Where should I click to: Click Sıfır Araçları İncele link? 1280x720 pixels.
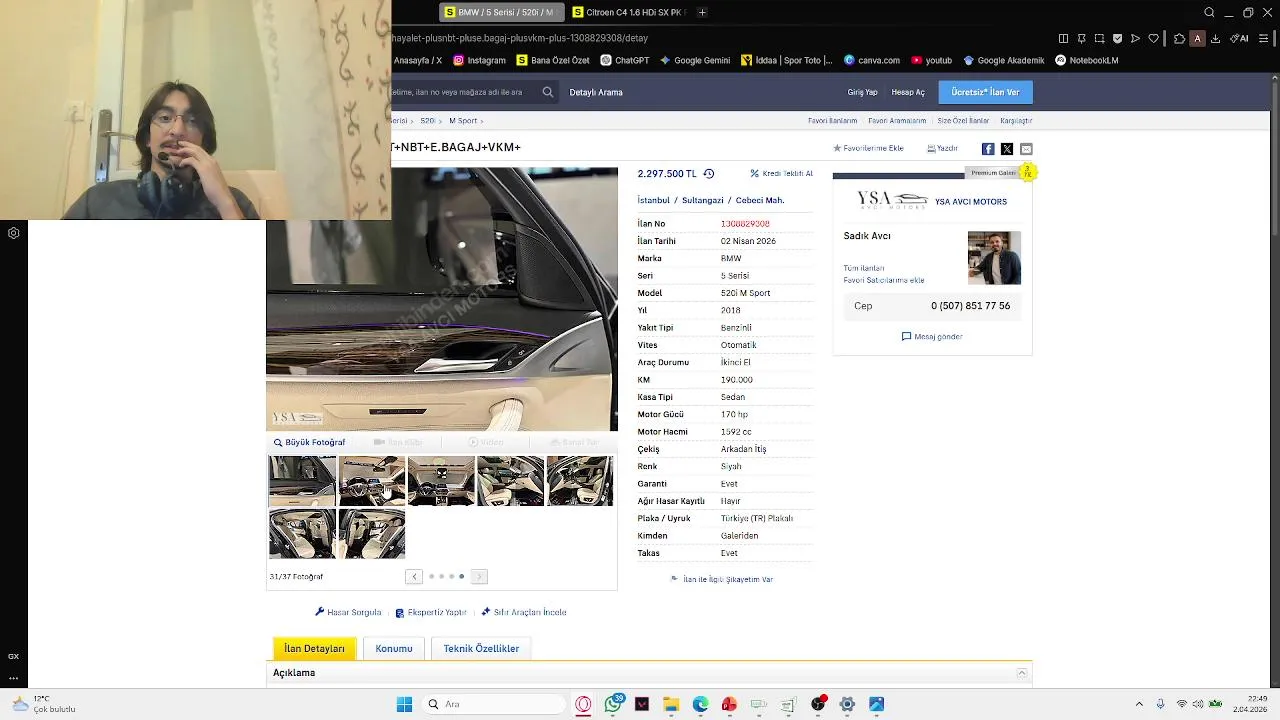(524, 612)
